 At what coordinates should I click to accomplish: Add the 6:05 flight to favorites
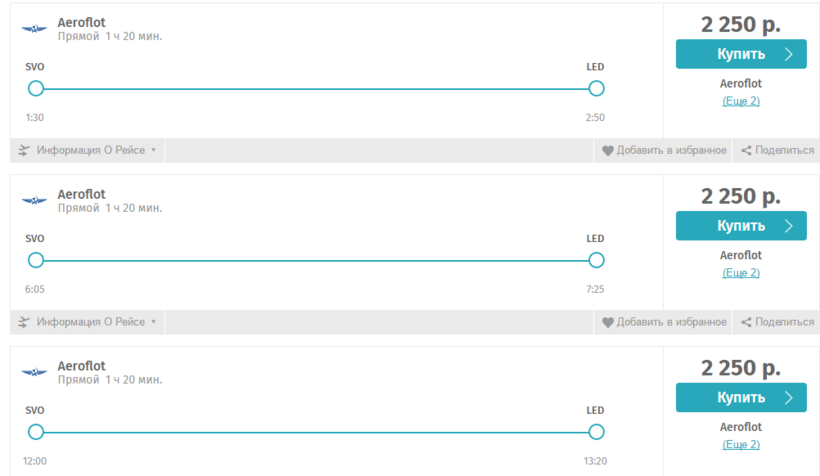671,322
